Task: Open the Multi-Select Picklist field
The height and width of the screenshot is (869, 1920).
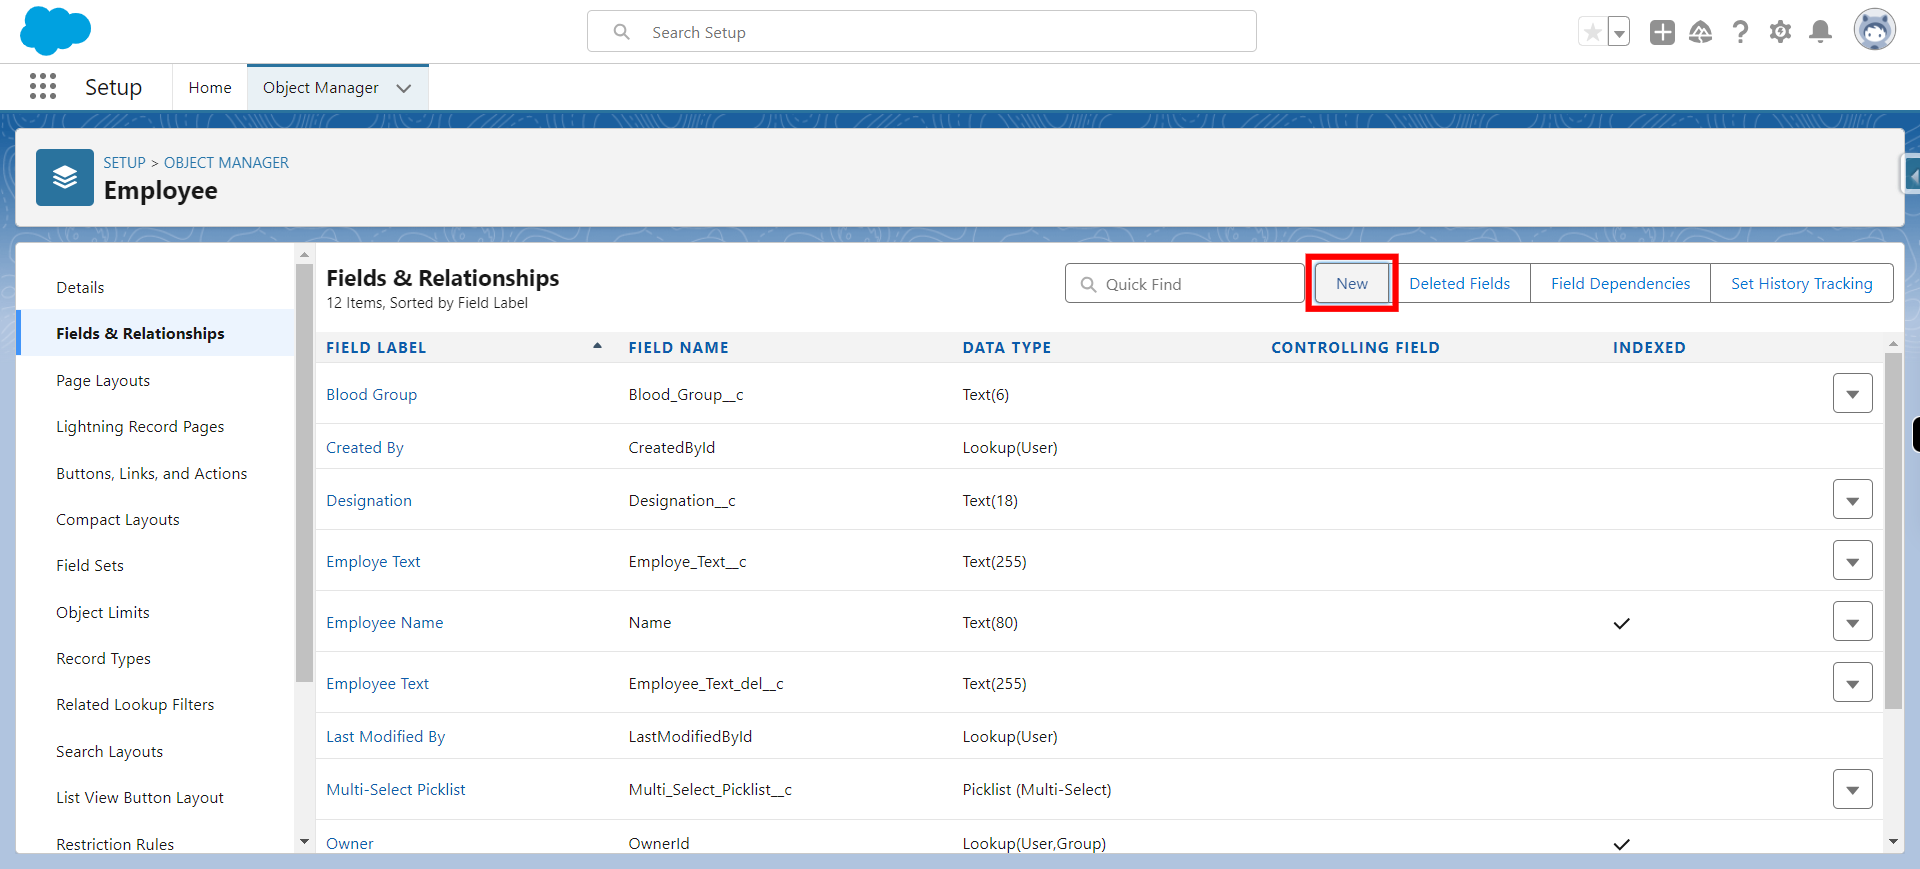Action: (x=396, y=790)
